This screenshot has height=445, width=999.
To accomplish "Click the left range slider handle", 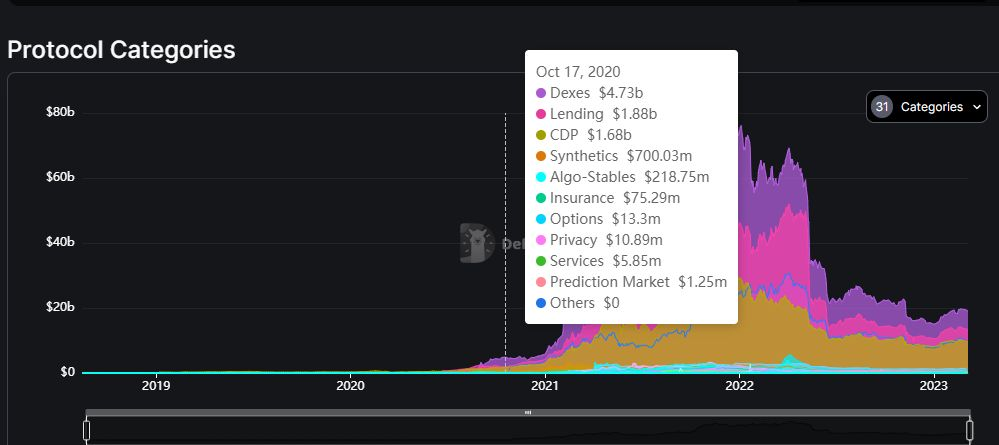I will [x=87, y=430].
